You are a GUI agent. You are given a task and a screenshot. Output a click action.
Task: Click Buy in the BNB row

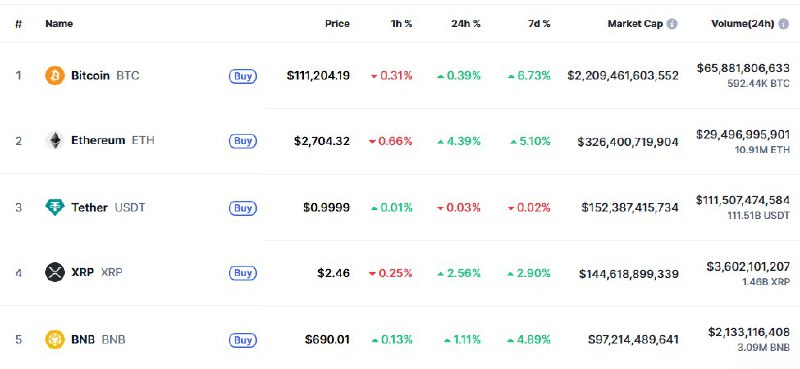pos(242,340)
